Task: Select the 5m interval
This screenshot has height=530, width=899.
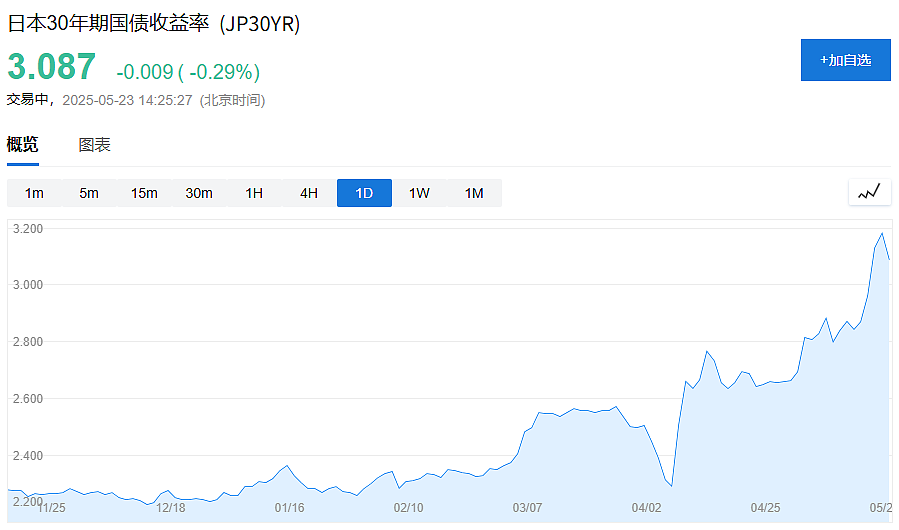Action: point(89,193)
